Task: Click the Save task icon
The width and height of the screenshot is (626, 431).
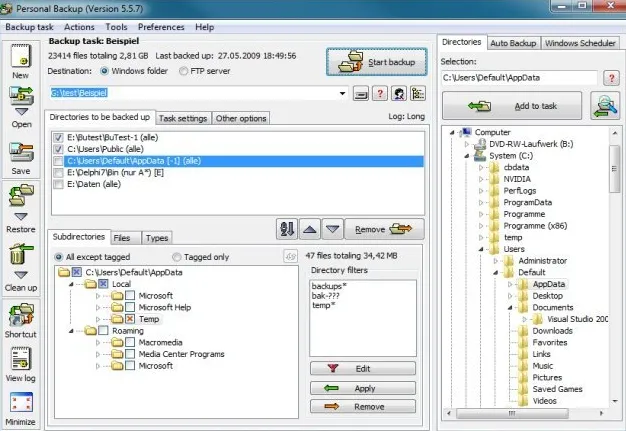Action: pyautogui.click(x=21, y=152)
